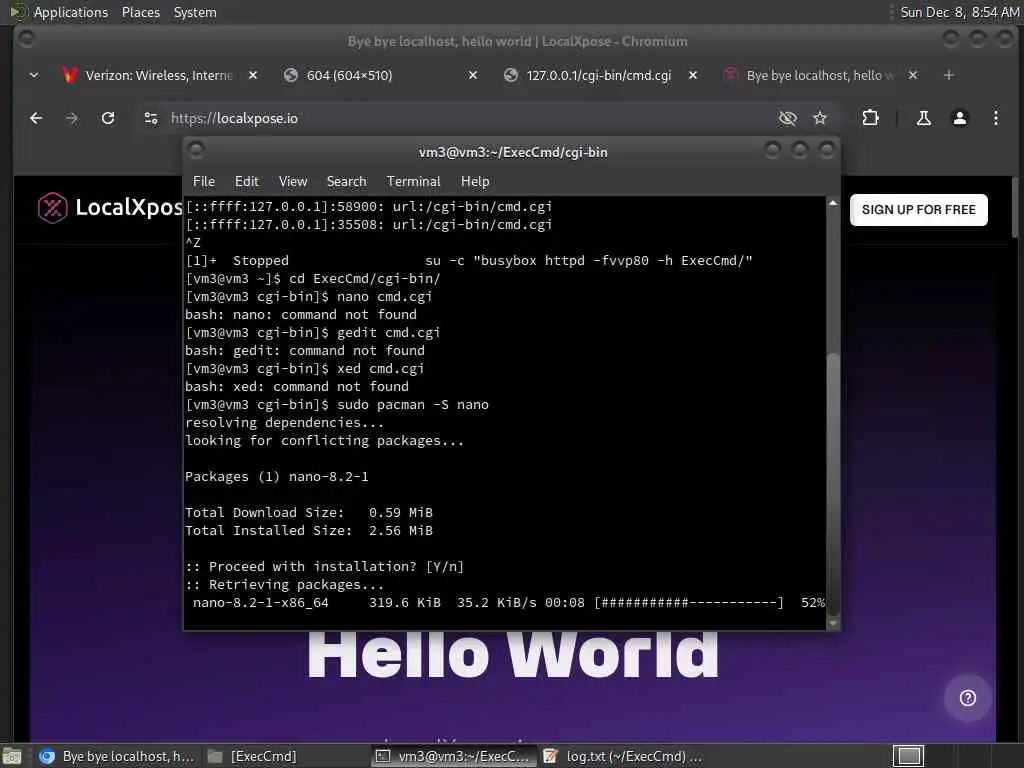Open a new tab with plus button
Image resolution: width=1024 pixels, height=768 pixels.
[x=948, y=75]
